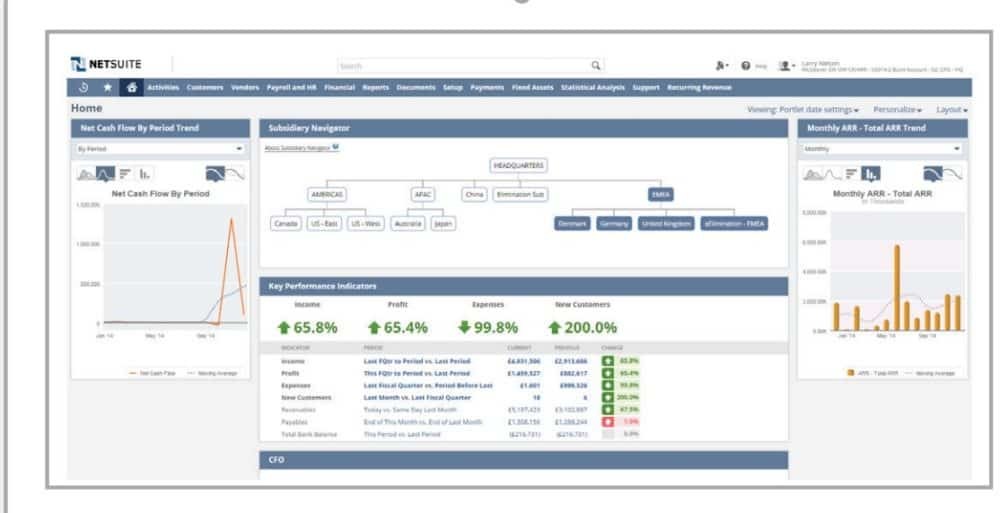
Task: Open the By Period dropdown
Action: pos(160,148)
